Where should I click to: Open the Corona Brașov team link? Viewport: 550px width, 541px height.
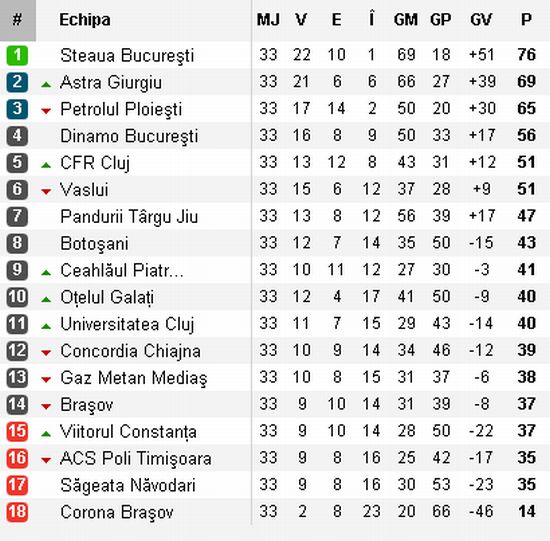click(x=117, y=513)
